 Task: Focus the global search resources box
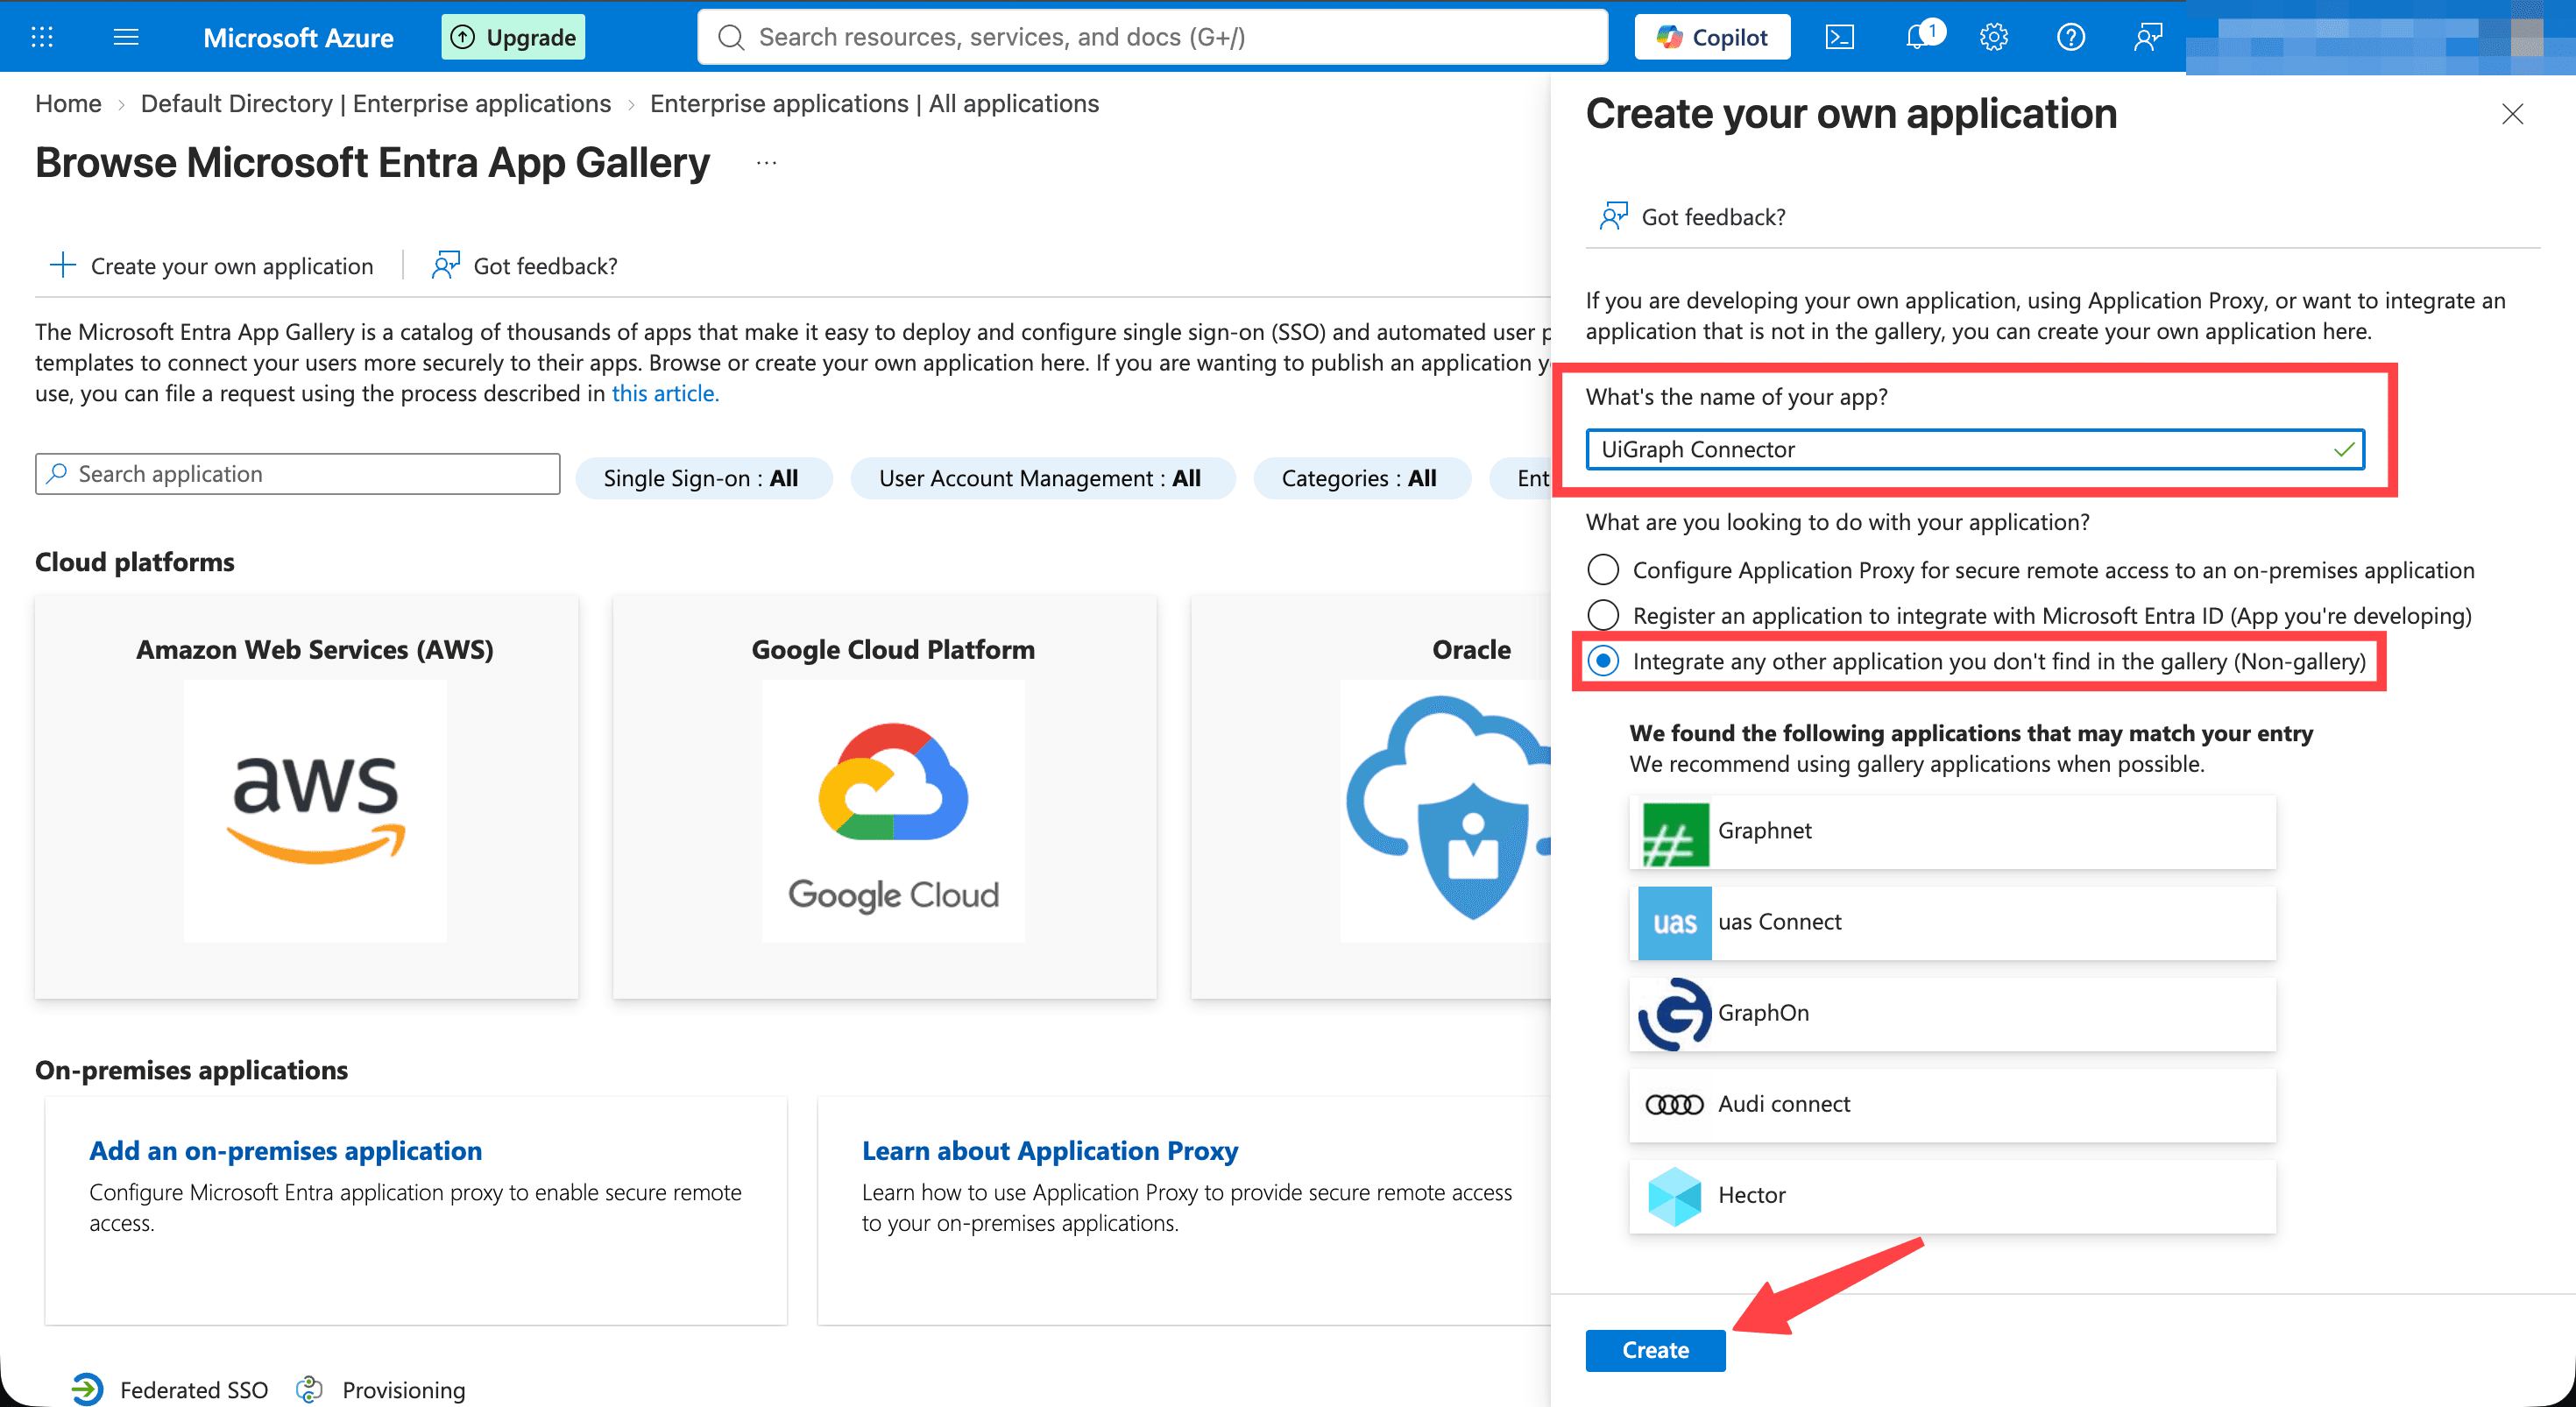tap(1152, 37)
